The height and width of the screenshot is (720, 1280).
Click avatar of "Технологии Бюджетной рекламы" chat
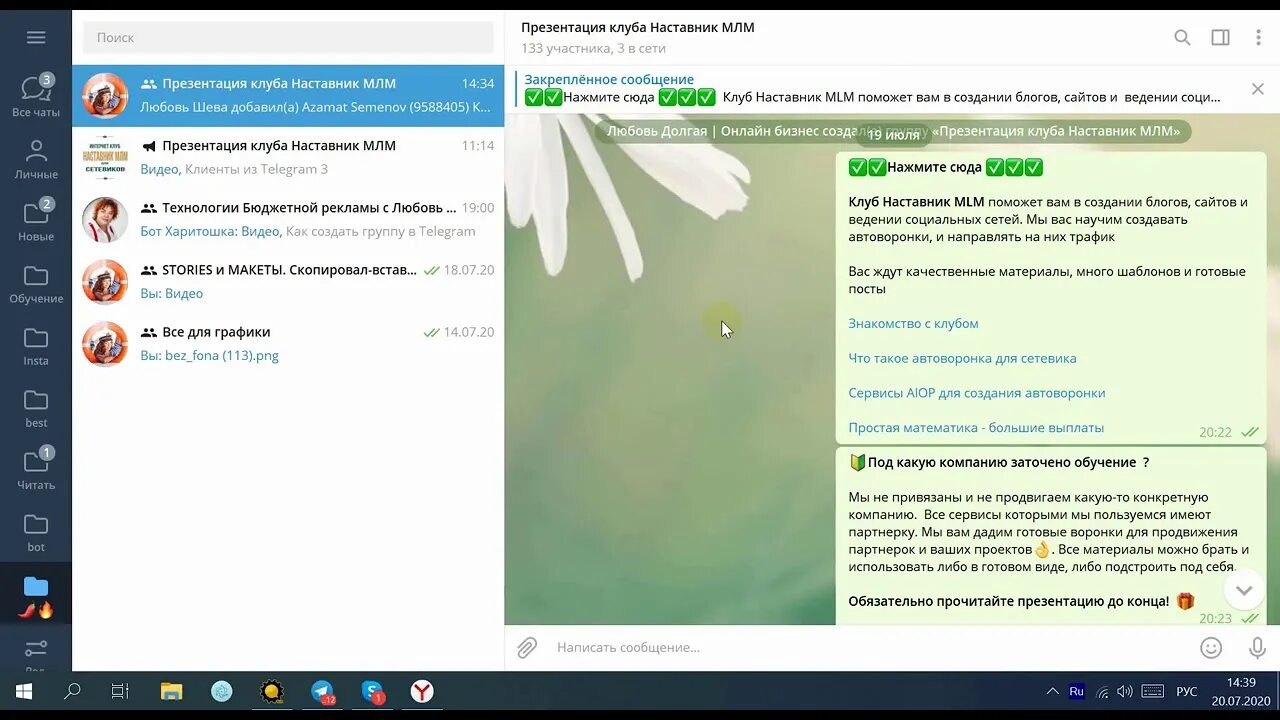pyautogui.click(x=105, y=220)
